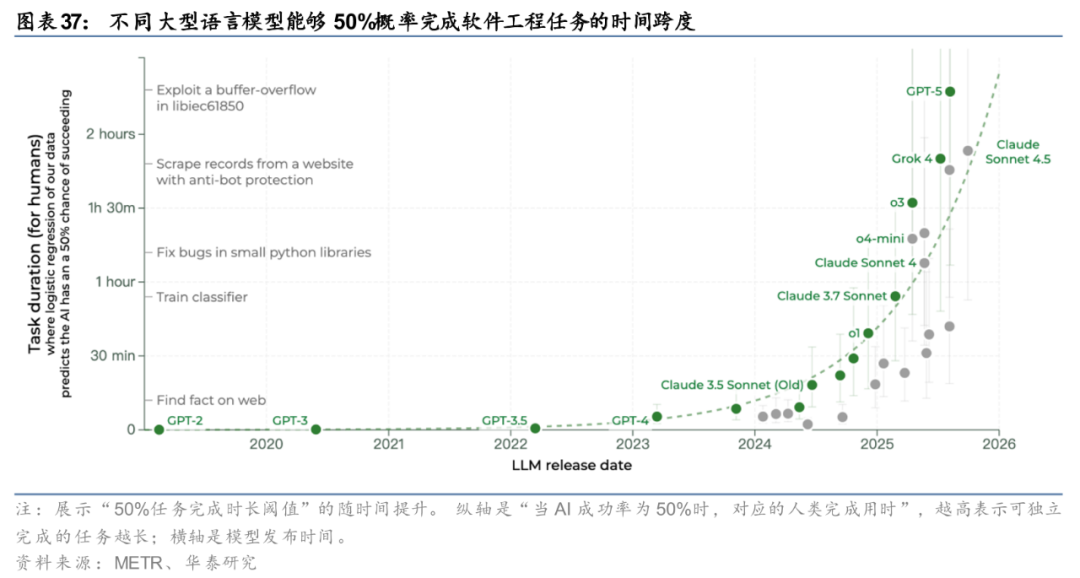
Task: Select the green GPT-3.5 data point
Action: (x=535, y=429)
